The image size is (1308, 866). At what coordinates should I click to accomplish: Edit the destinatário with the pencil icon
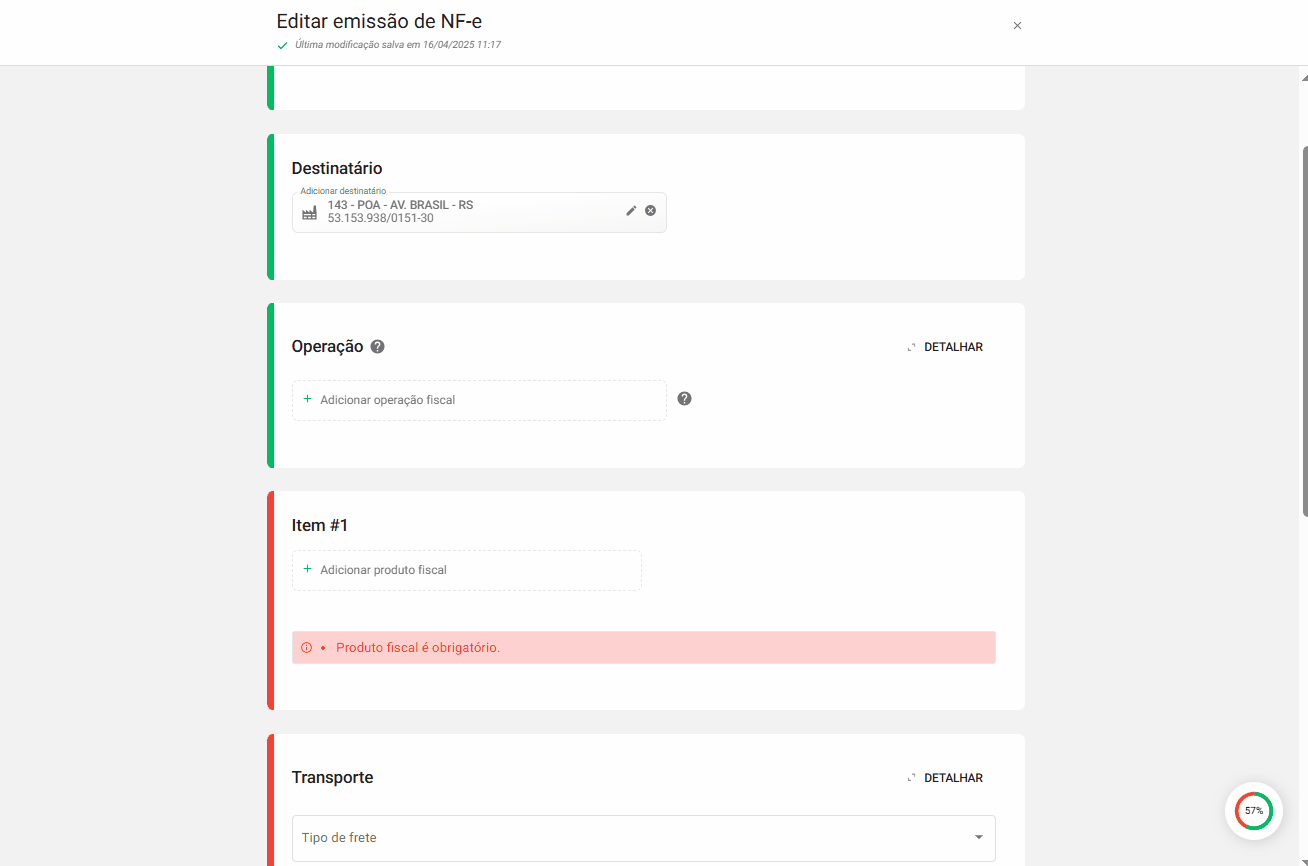(x=631, y=211)
